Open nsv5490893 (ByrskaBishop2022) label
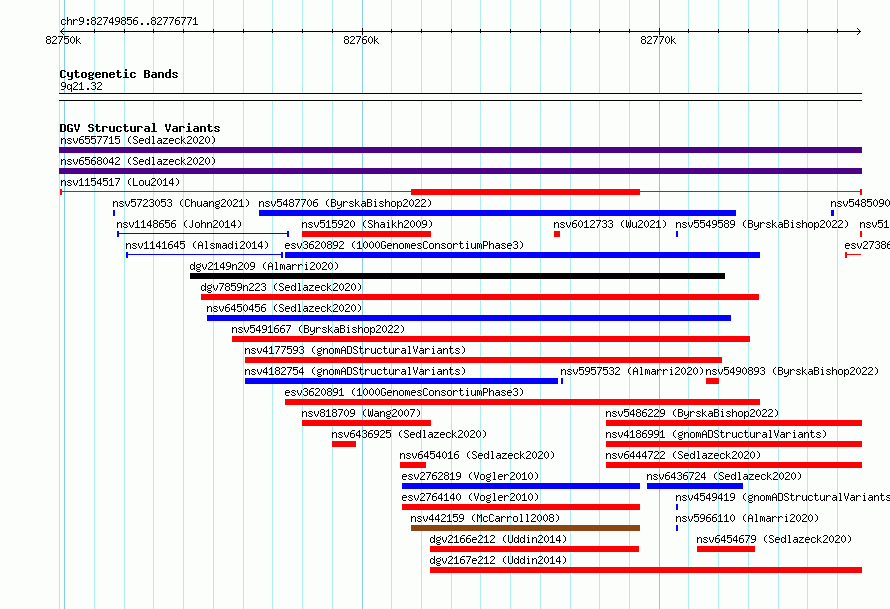This screenshot has height=609, width=890. [x=792, y=371]
